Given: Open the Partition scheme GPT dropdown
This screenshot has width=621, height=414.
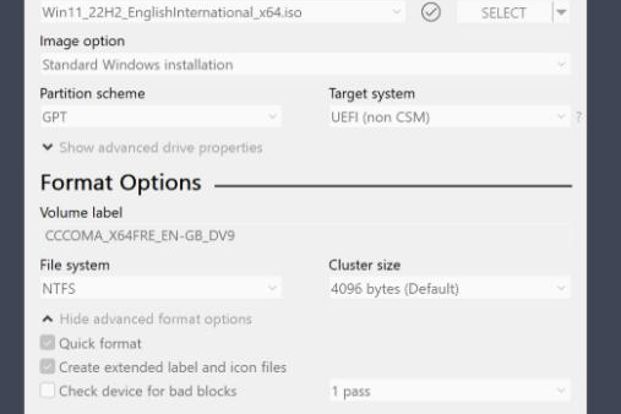Looking at the screenshot, I should point(160,117).
